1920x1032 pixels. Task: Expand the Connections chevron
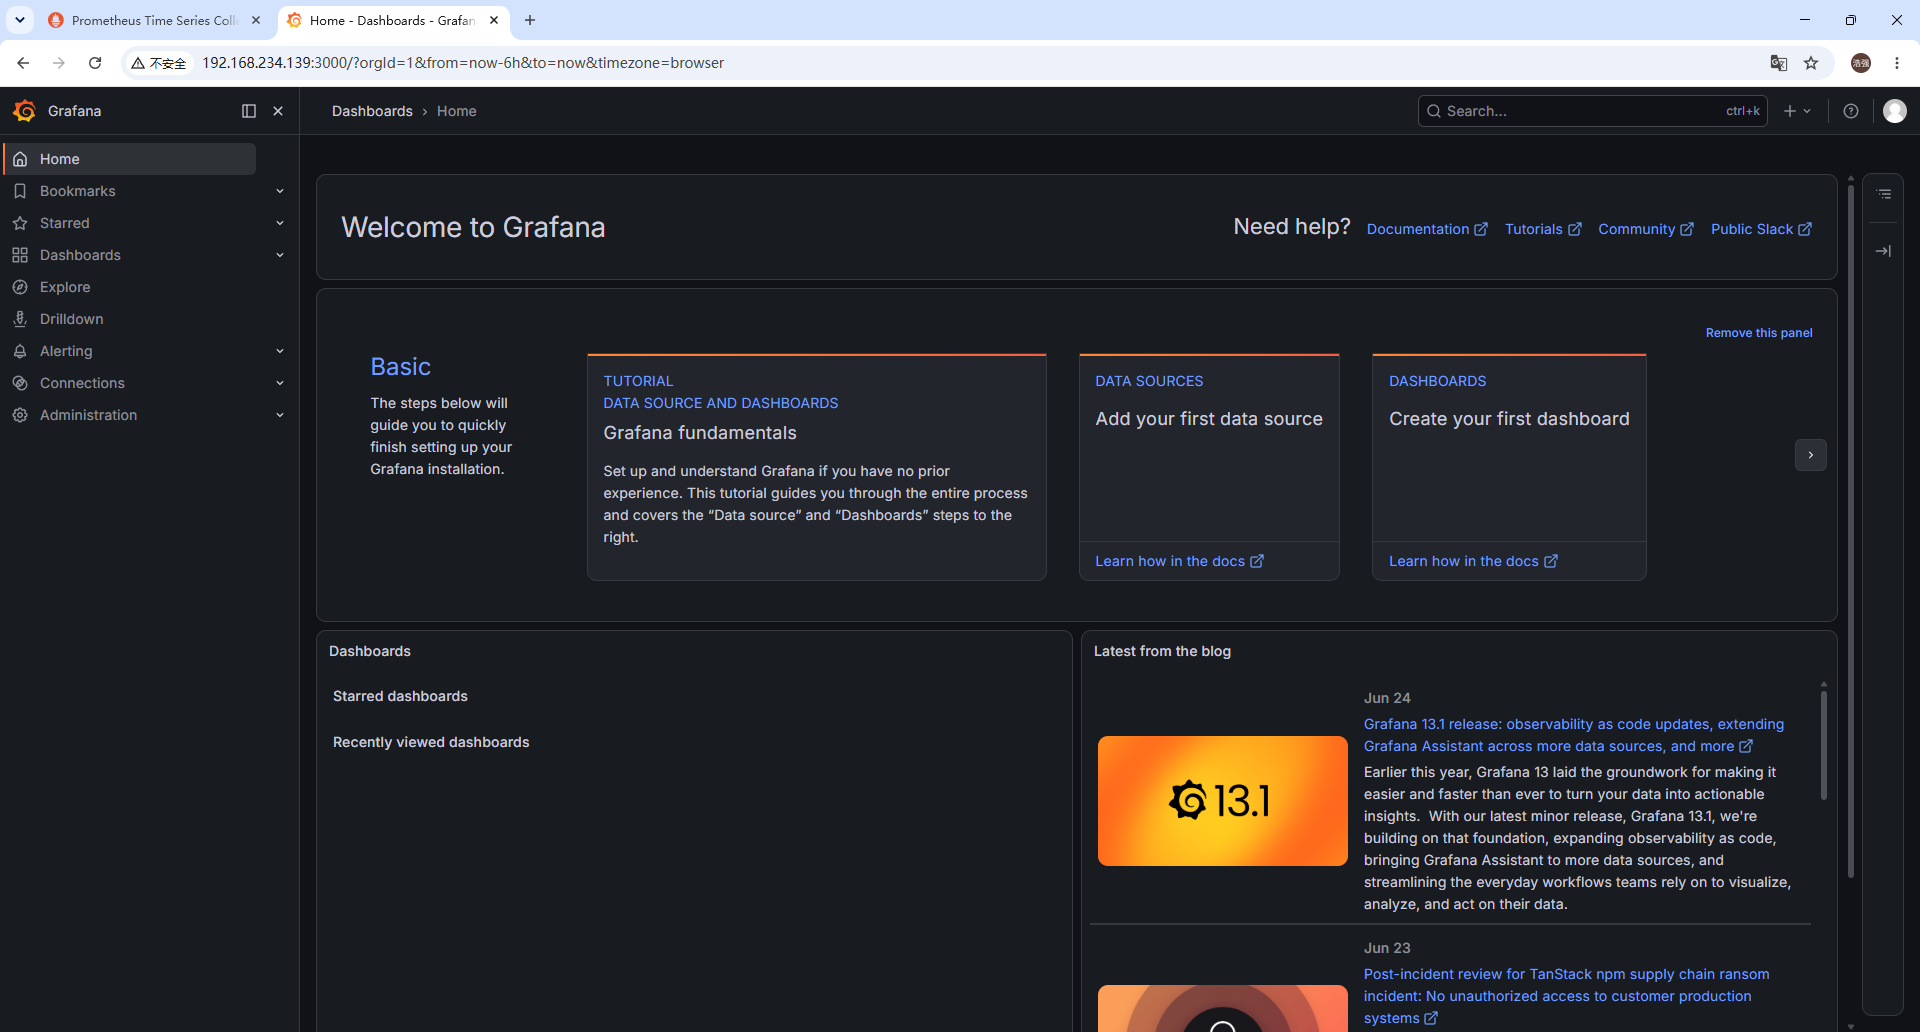[x=280, y=383]
